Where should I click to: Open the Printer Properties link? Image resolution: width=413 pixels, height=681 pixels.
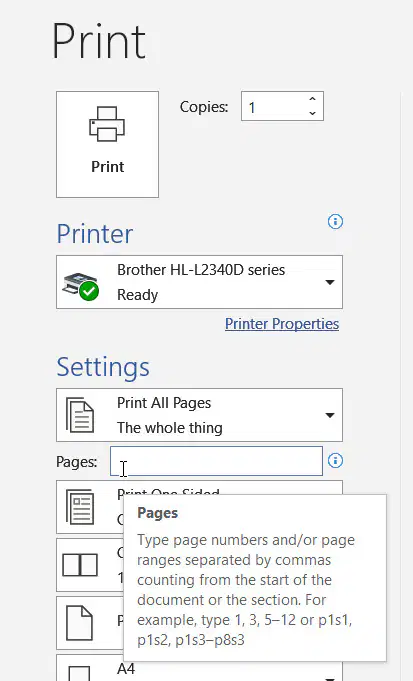point(282,324)
